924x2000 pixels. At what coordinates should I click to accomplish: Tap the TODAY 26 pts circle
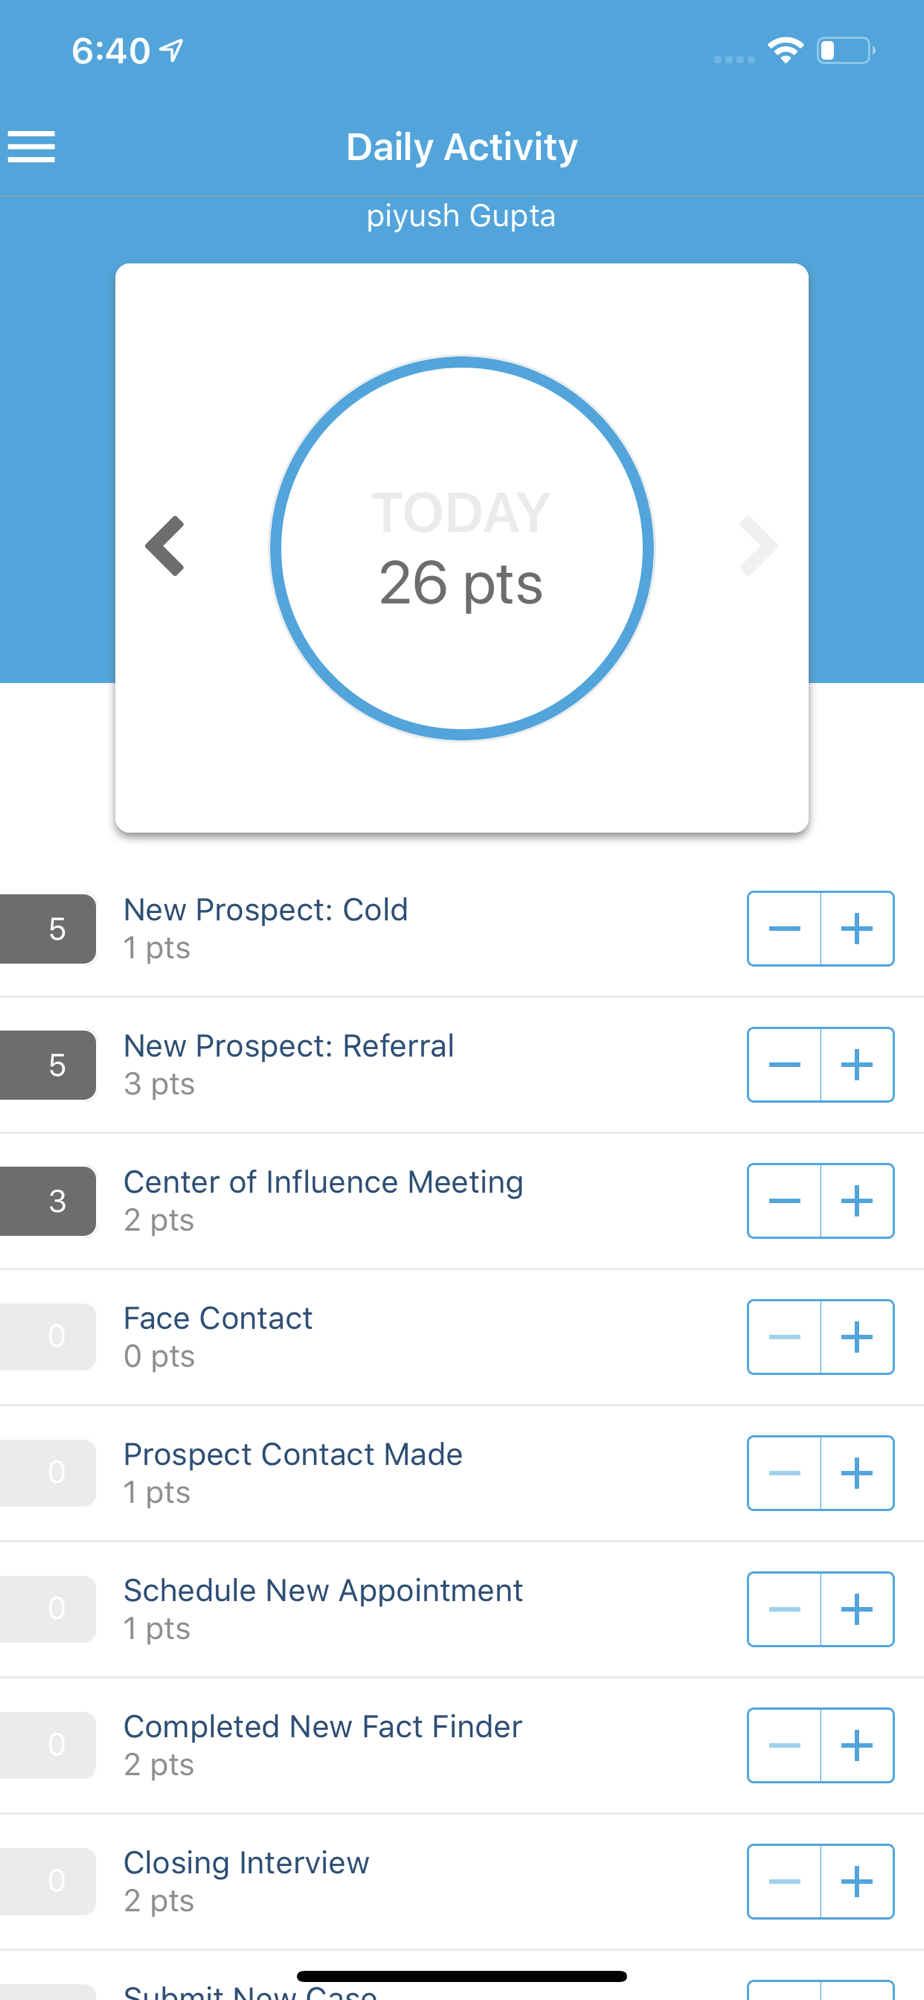click(x=461, y=548)
